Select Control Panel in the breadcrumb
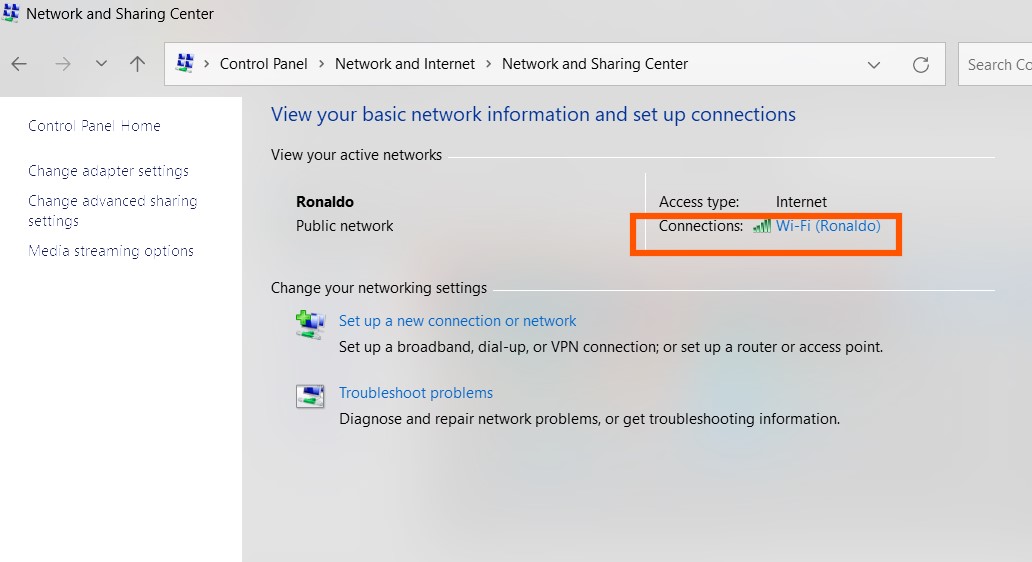This screenshot has width=1032, height=562. point(263,64)
